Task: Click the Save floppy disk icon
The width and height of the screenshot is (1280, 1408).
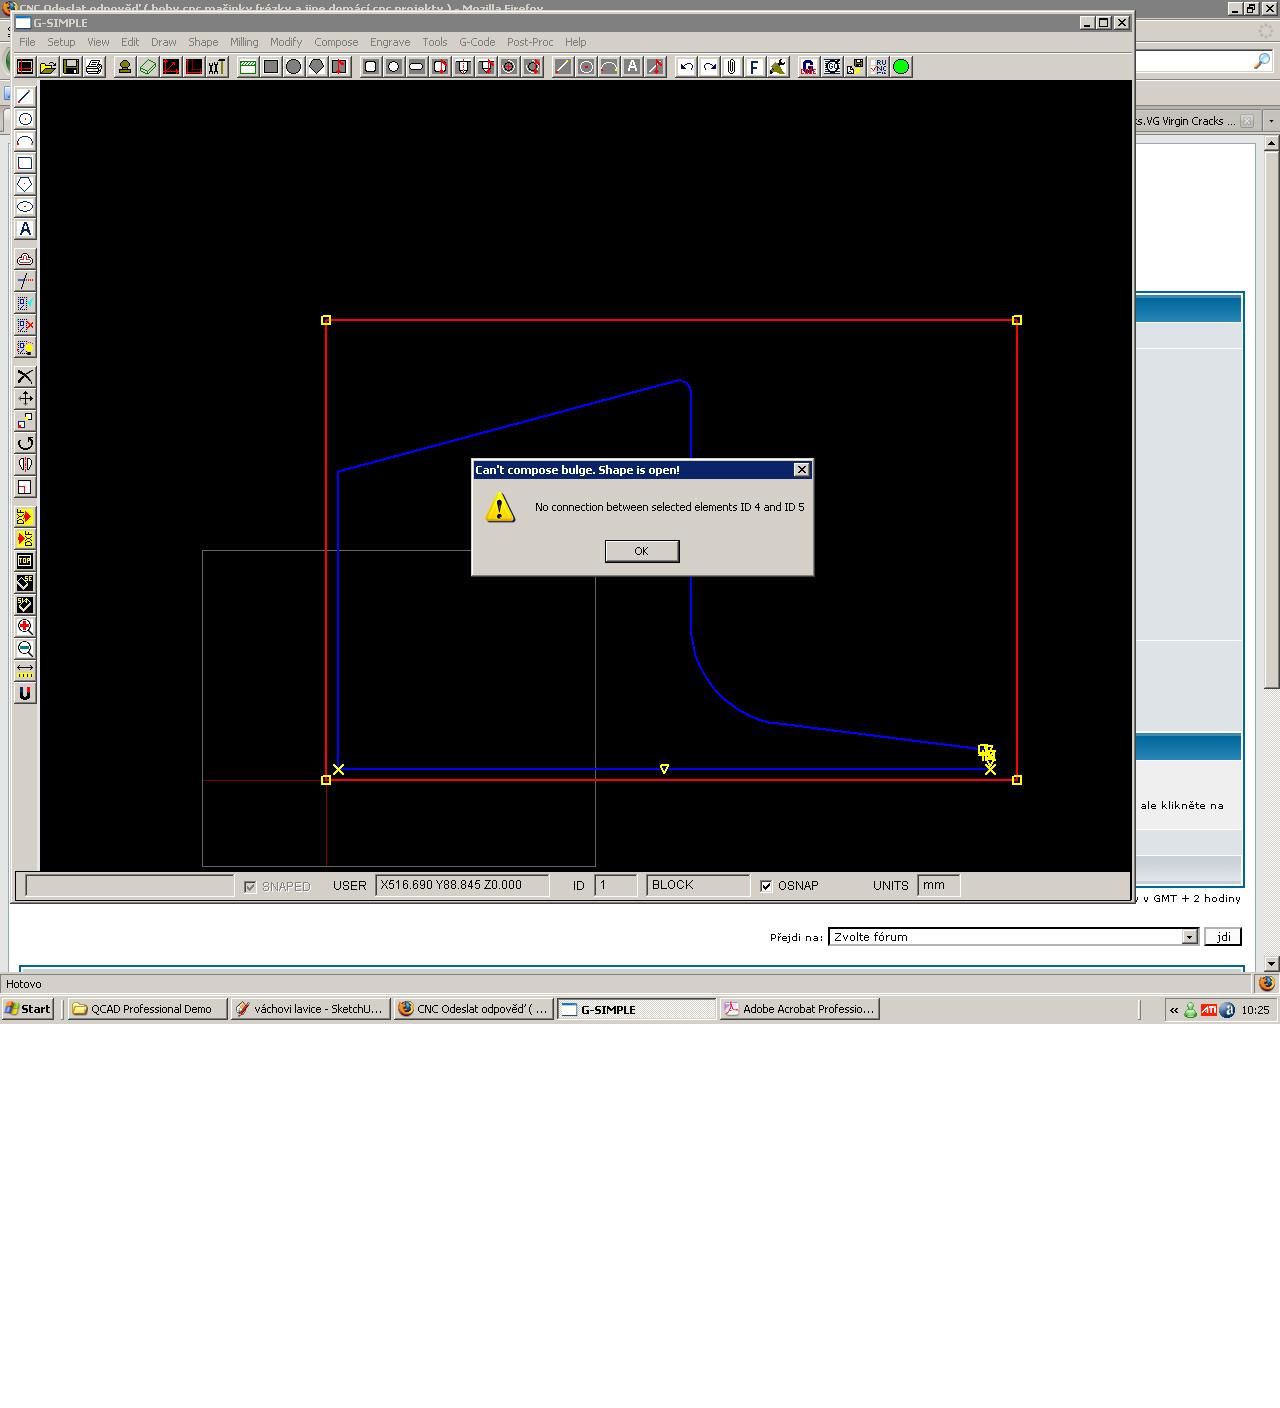Action: point(71,67)
